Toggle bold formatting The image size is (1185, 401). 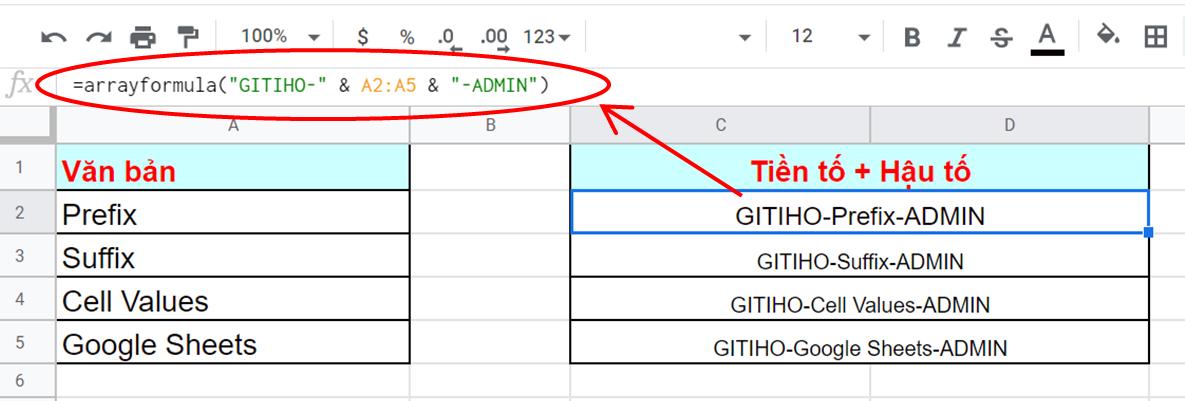[912, 36]
